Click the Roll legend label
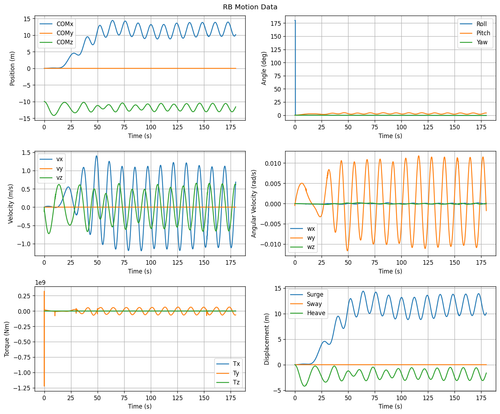The height and width of the screenshot is (414, 500). [482, 24]
